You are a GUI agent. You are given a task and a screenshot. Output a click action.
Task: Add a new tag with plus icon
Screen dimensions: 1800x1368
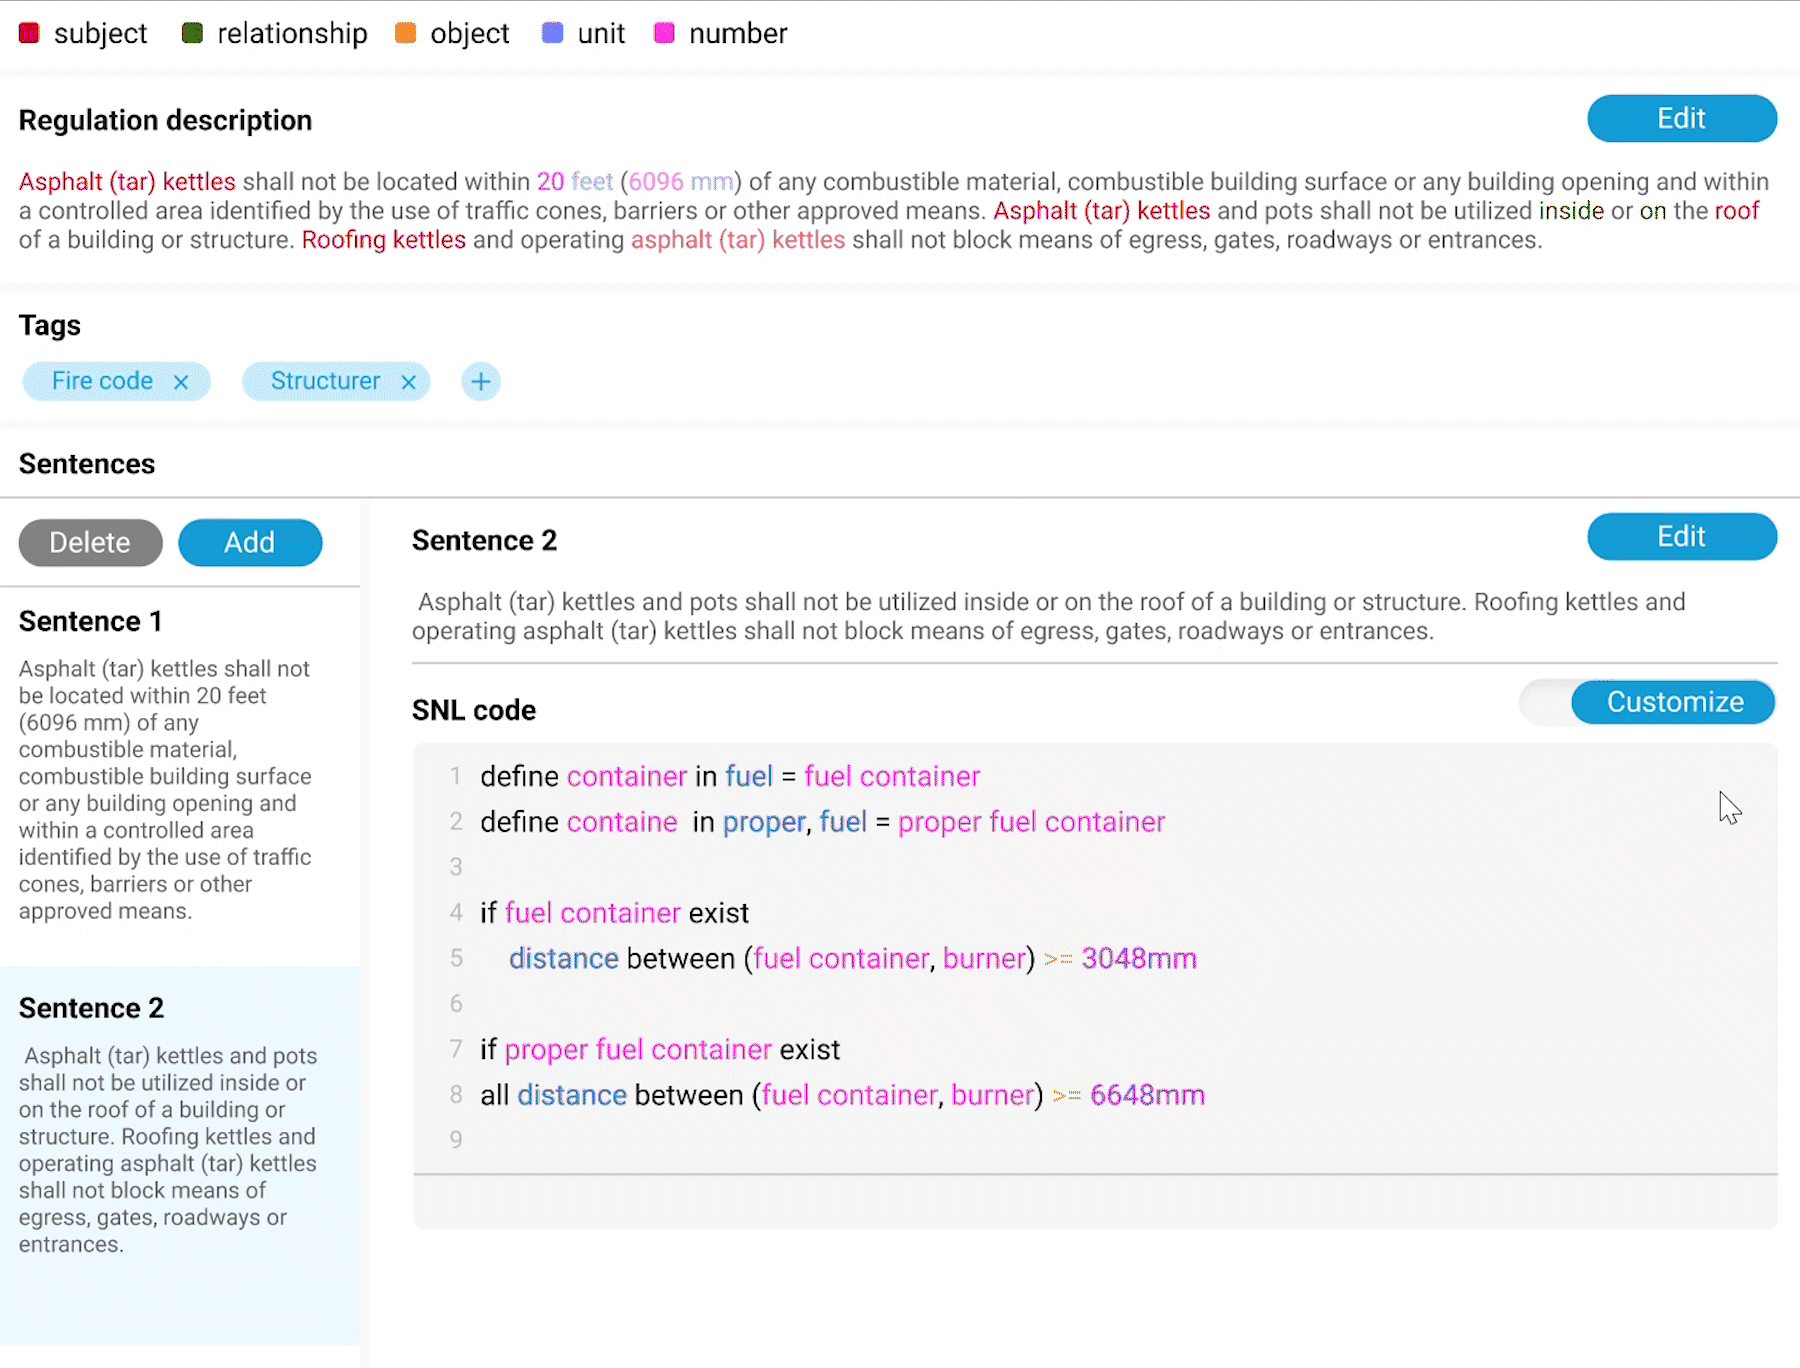(x=481, y=381)
